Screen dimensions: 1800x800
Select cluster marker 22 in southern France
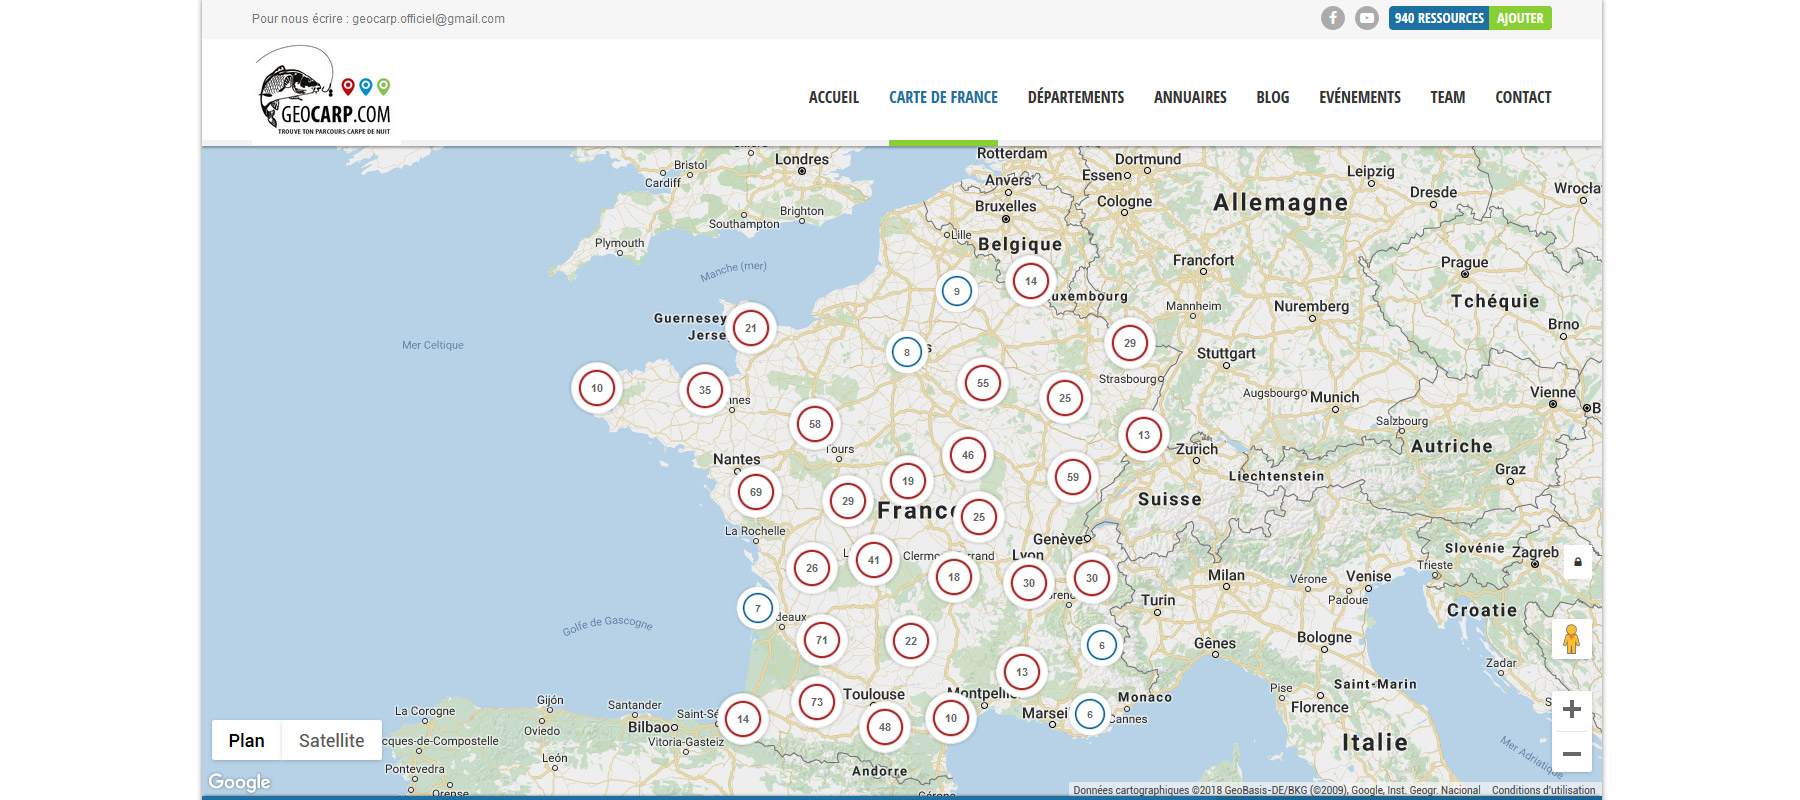(x=911, y=641)
